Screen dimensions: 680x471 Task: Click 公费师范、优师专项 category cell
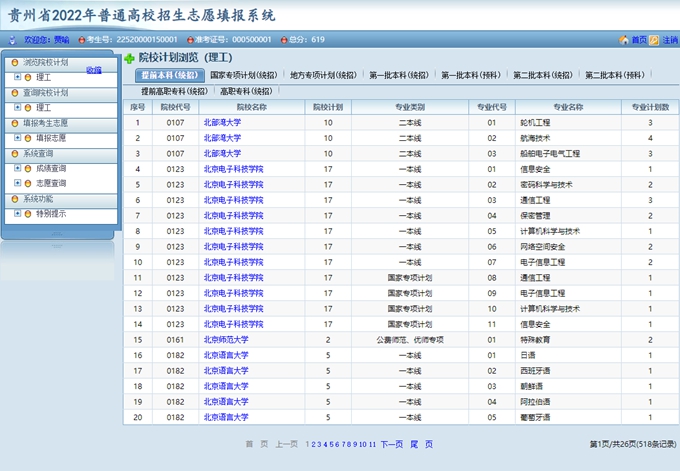point(410,340)
